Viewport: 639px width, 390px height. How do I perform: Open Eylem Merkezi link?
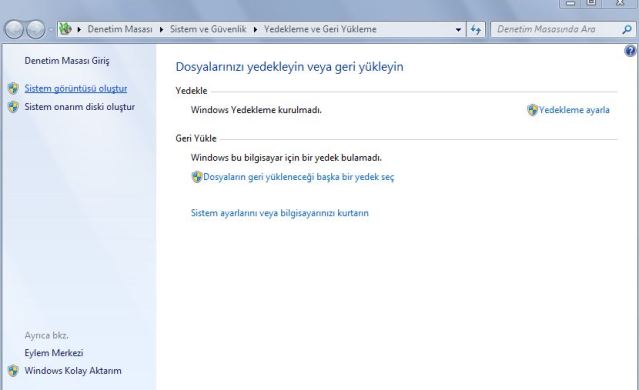tap(54, 353)
